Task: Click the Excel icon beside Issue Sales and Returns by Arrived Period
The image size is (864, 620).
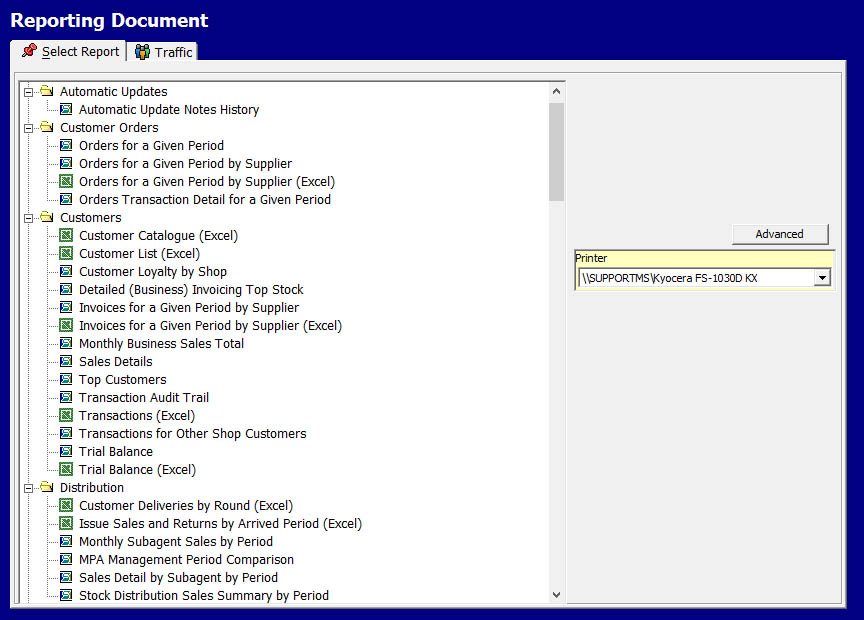Action: (x=66, y=524)
